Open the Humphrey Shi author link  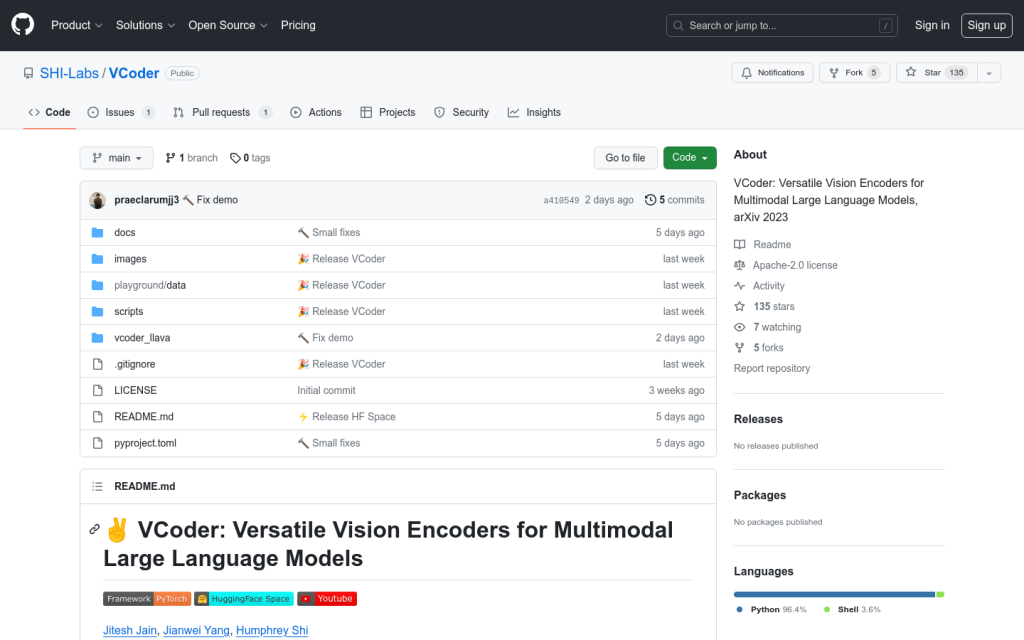(272, 630)
